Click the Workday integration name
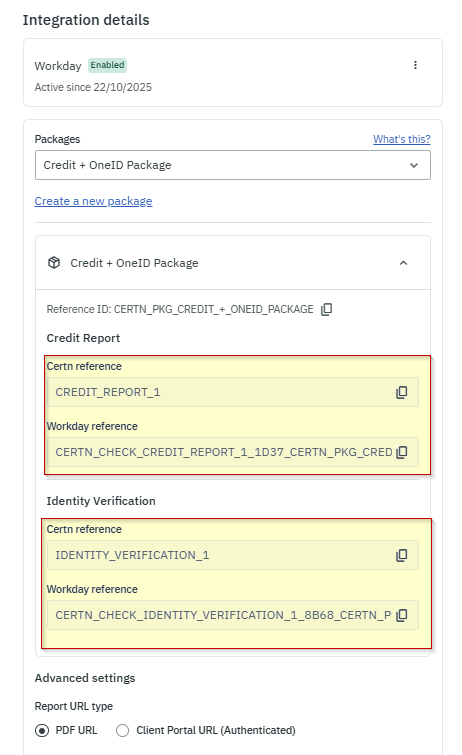The image size is (462, 755). pyautogui.click(x=58, y=66)
